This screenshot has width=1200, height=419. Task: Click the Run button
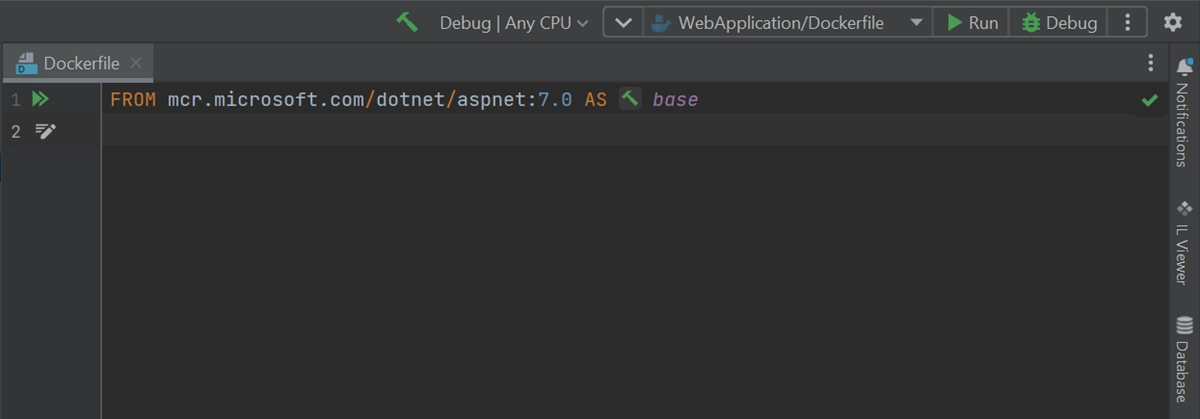coord(972,22)
